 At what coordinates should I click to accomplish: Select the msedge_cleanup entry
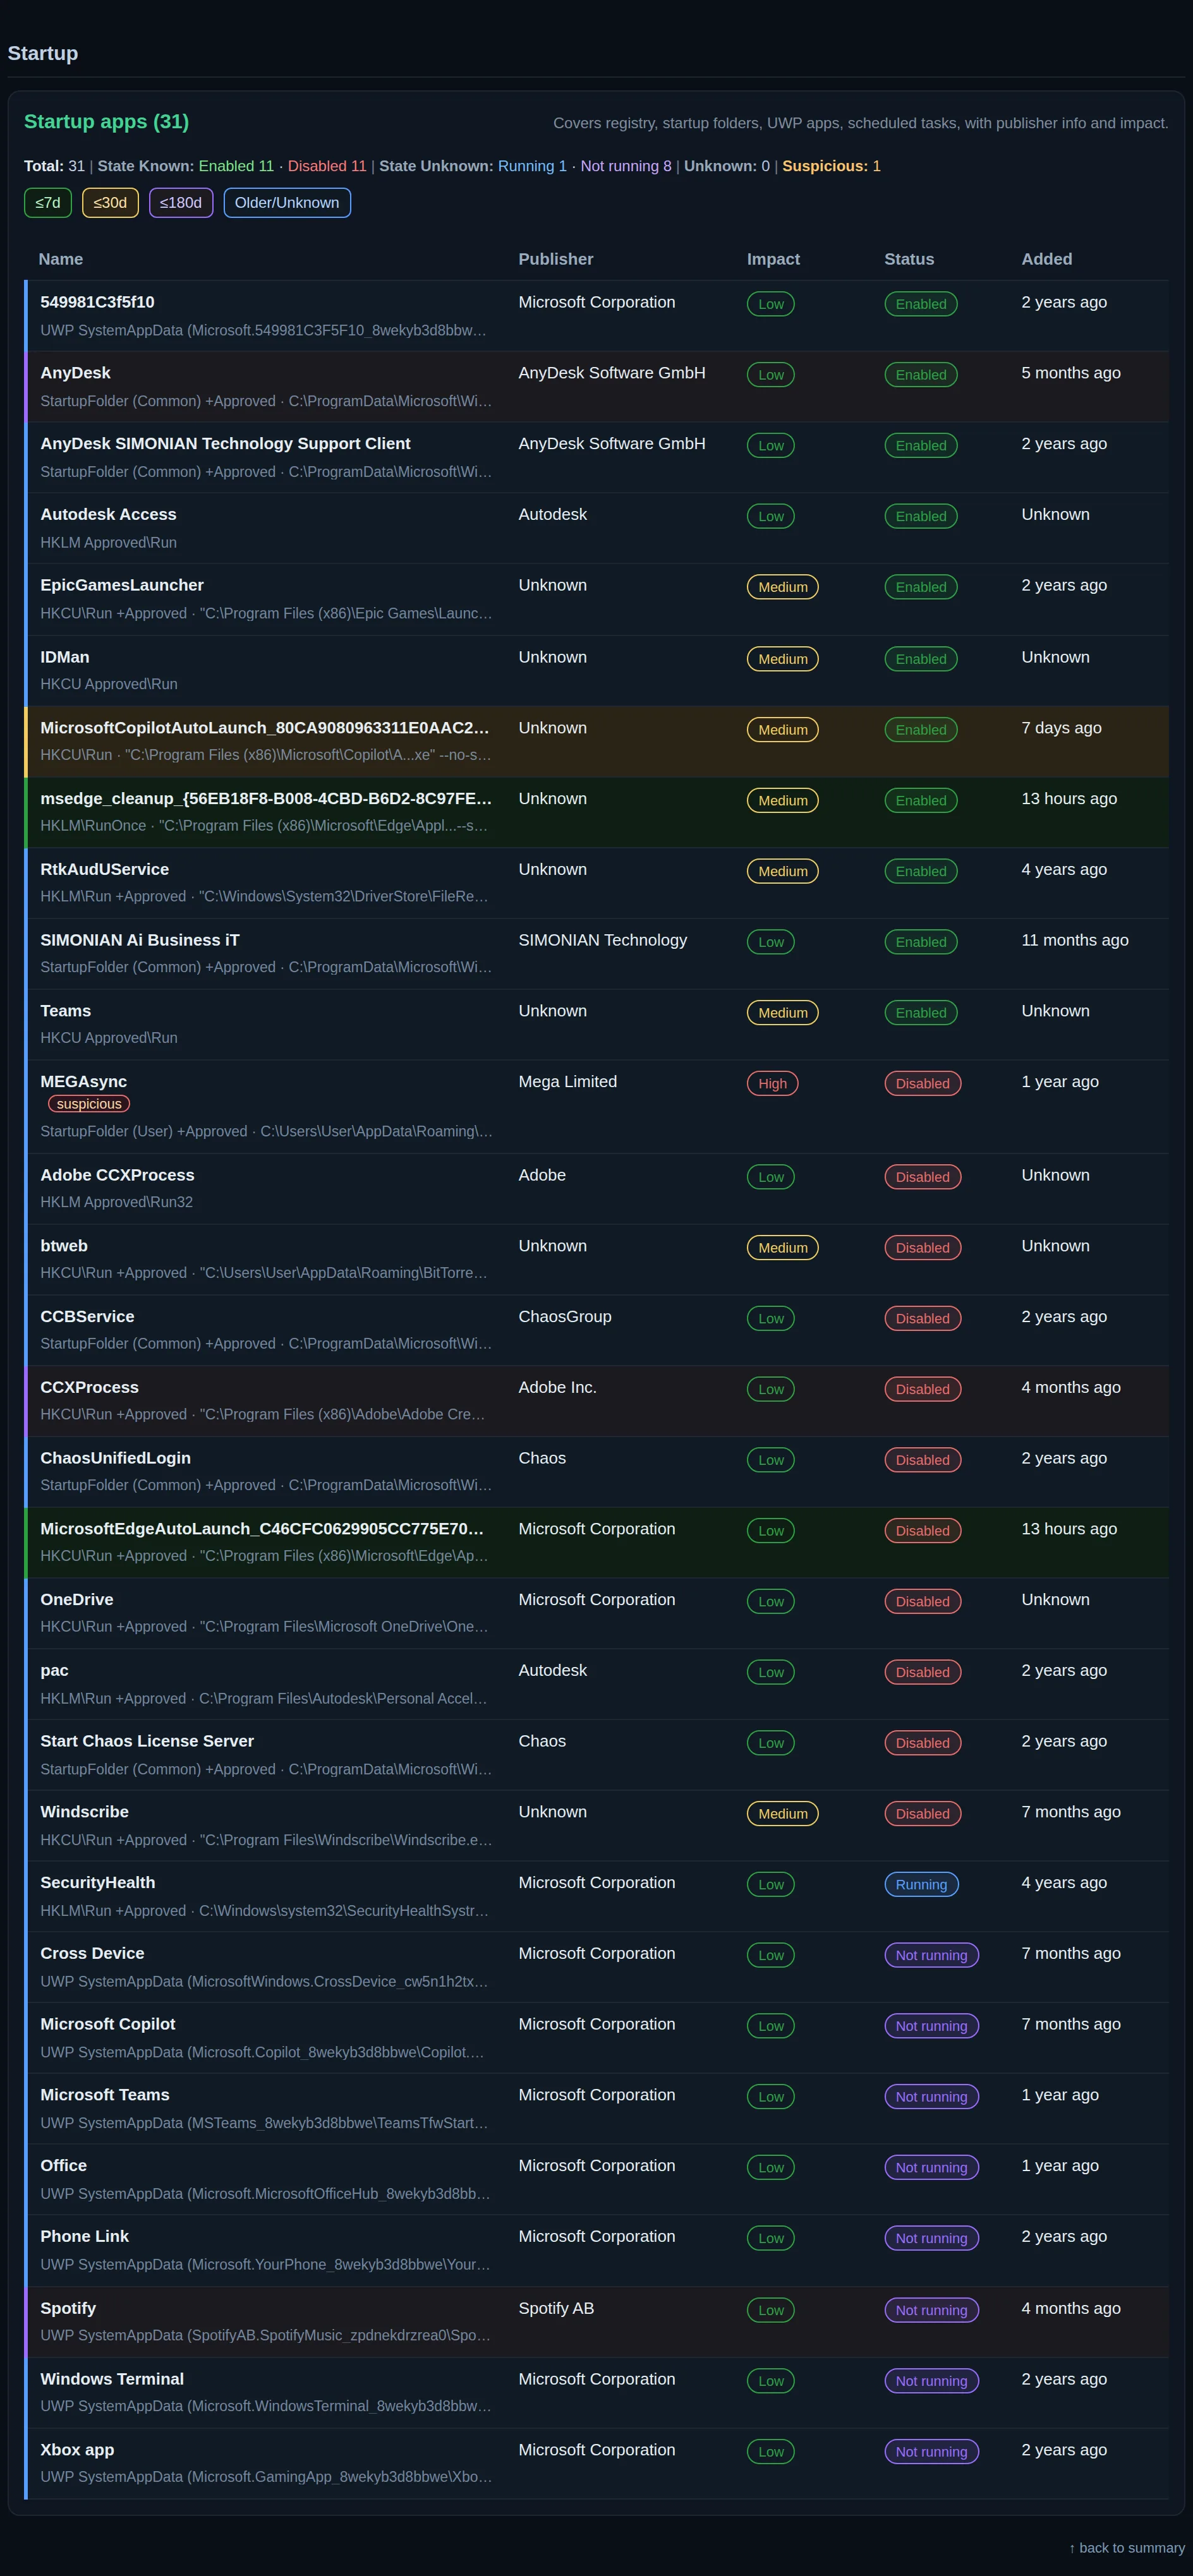click(x=266, y=799)
